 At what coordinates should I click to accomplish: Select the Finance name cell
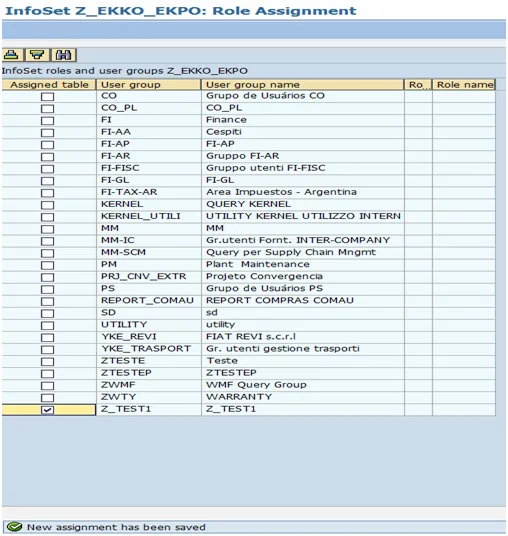tap(303, 120)
